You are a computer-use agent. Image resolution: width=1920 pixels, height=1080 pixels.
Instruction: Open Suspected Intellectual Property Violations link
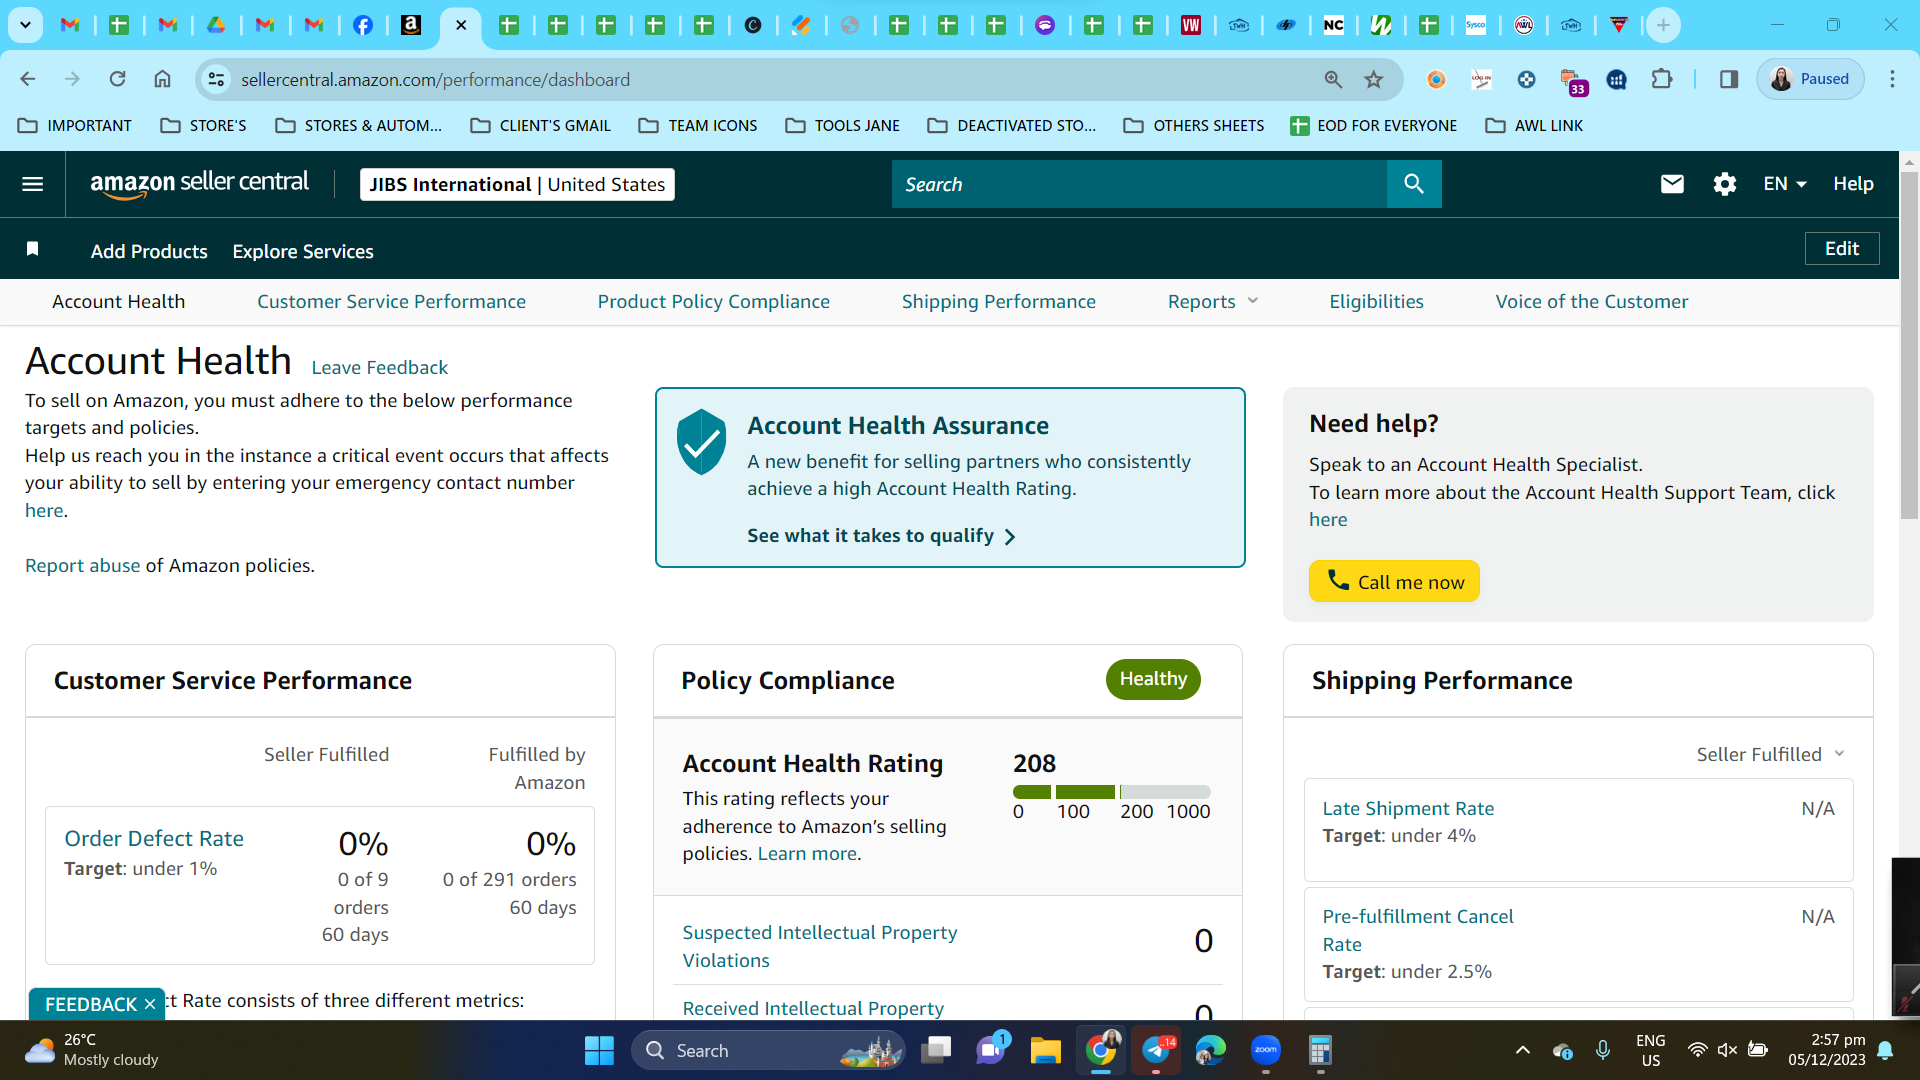[x=820, y=947]
